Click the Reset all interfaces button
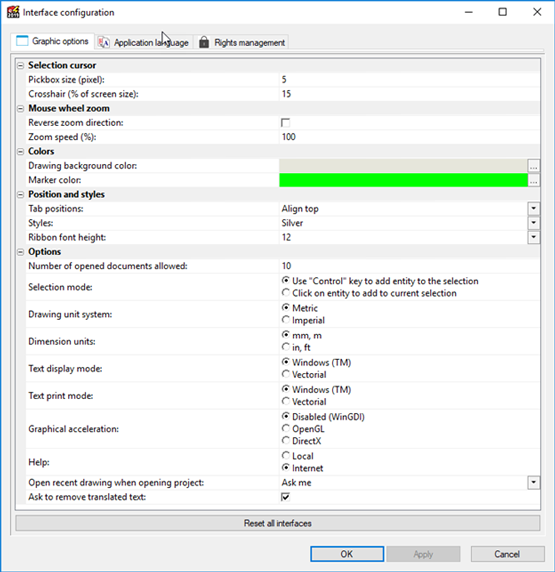This screenshot has width=555, height=572. coord(278,523)
